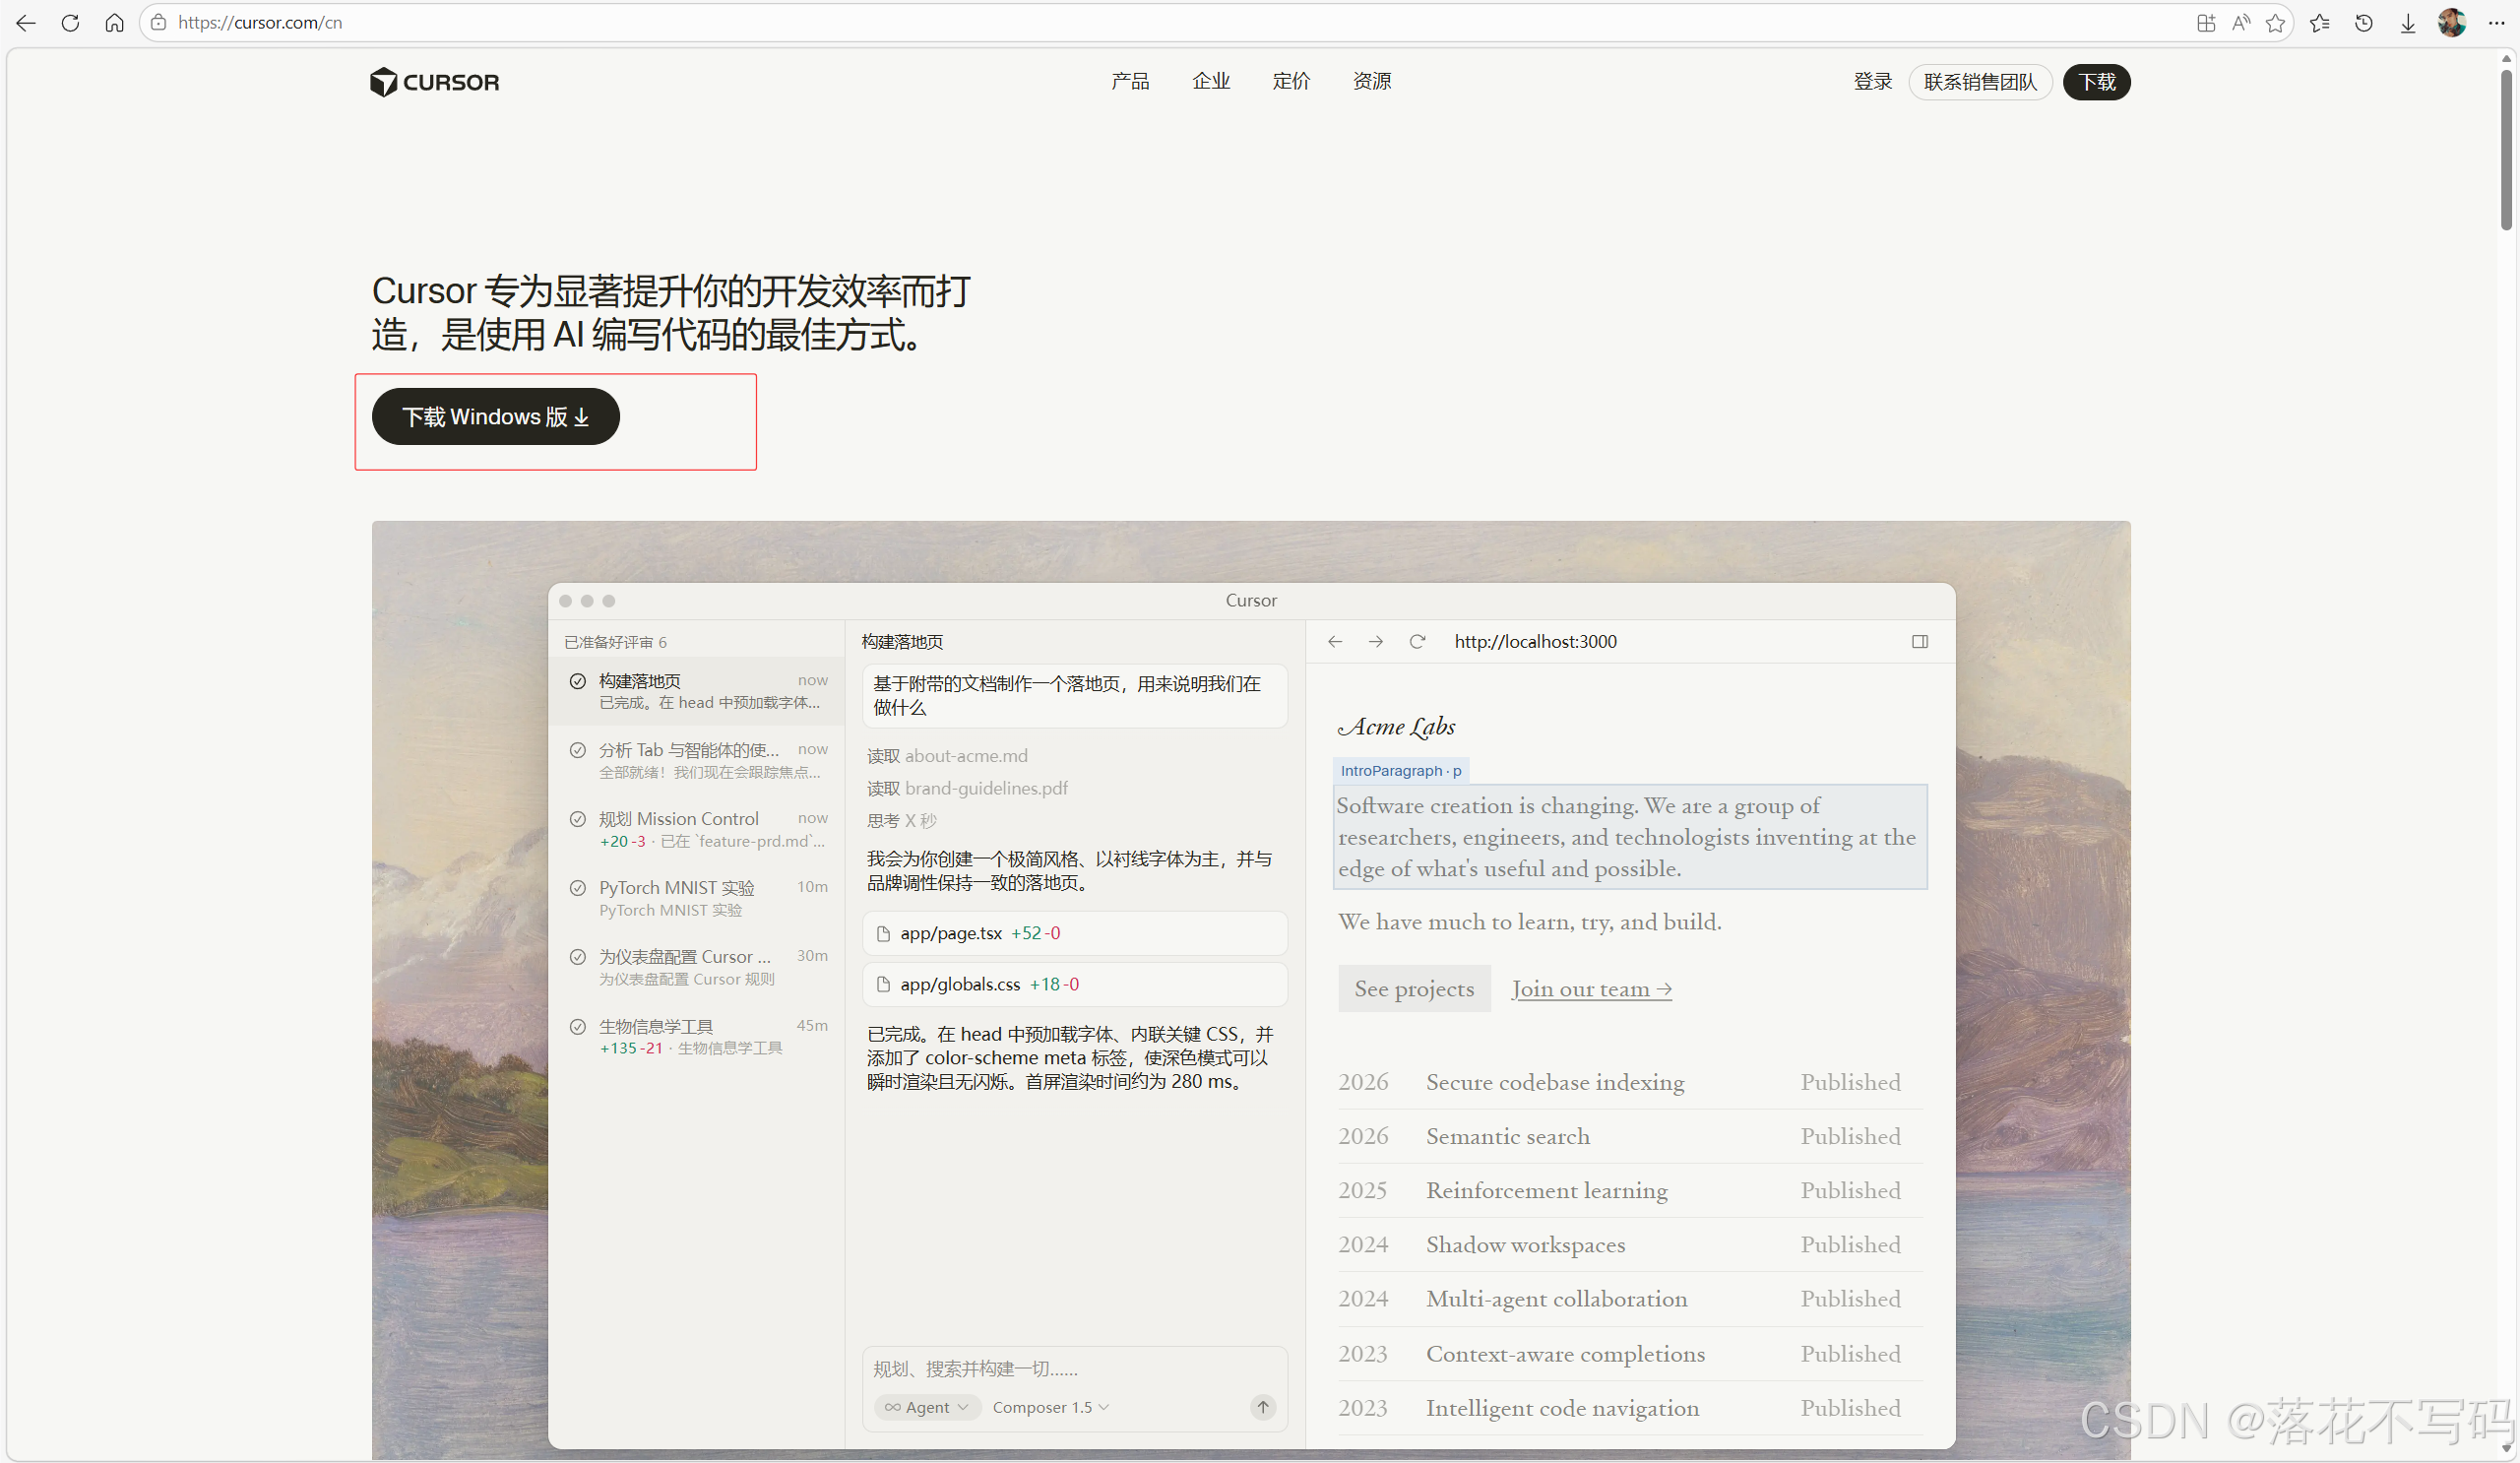Click the 登录 link

(1872, 81)
